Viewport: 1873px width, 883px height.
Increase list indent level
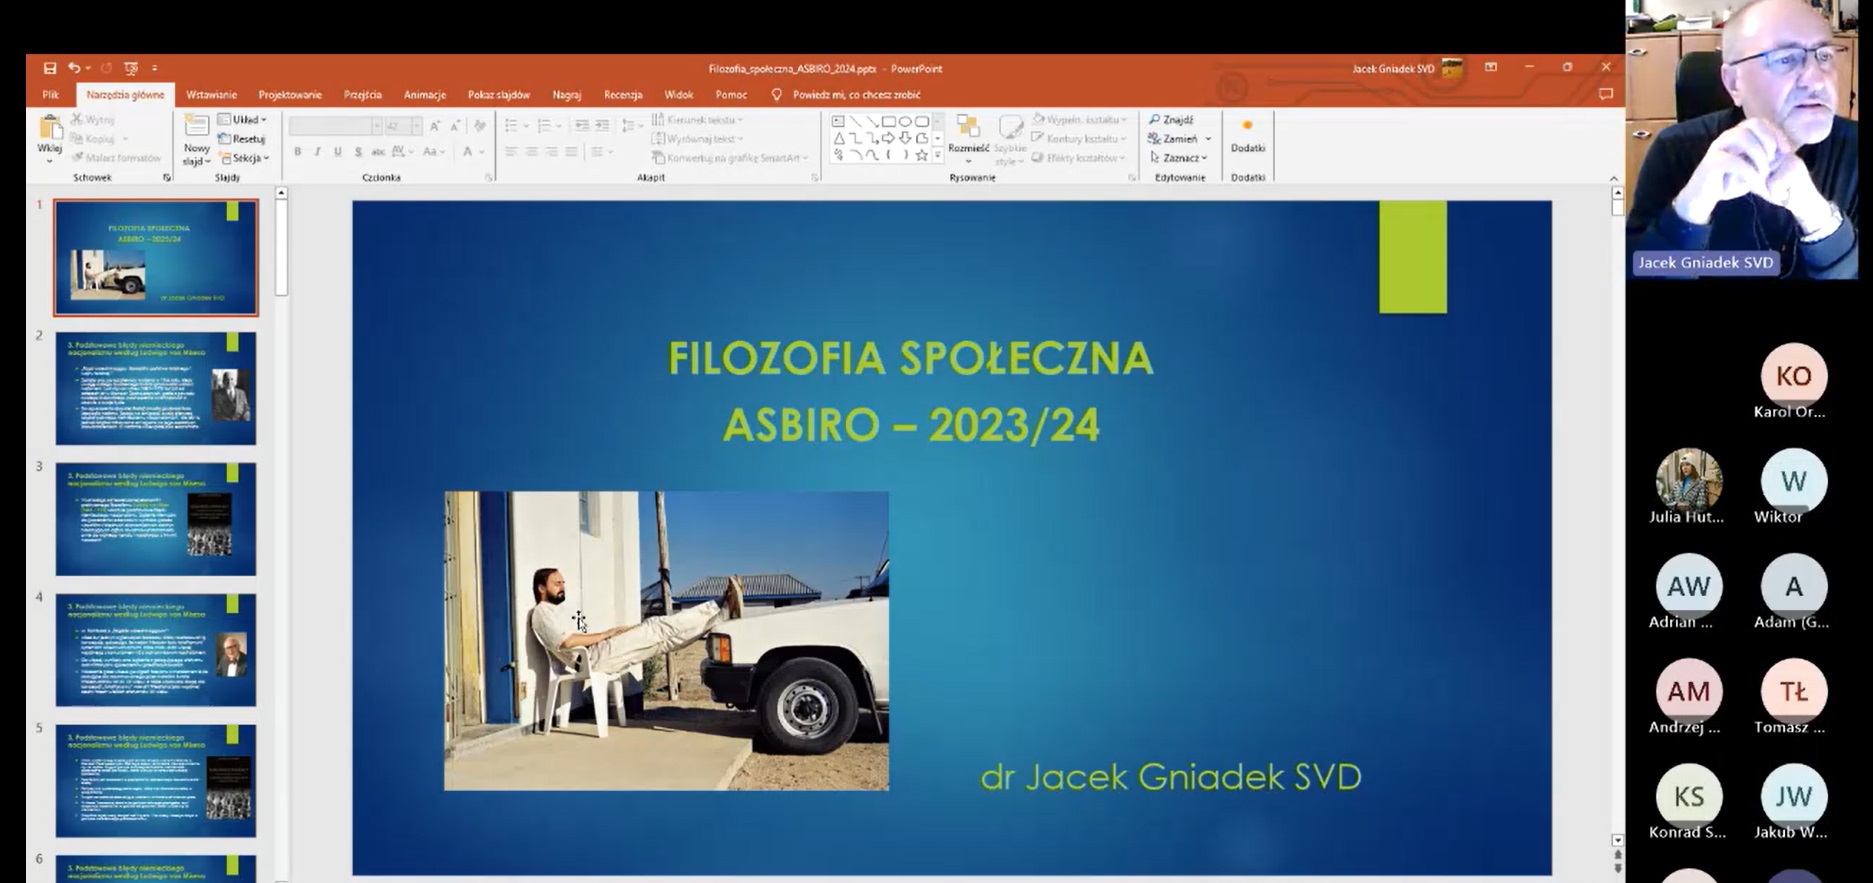click(602, 126)
